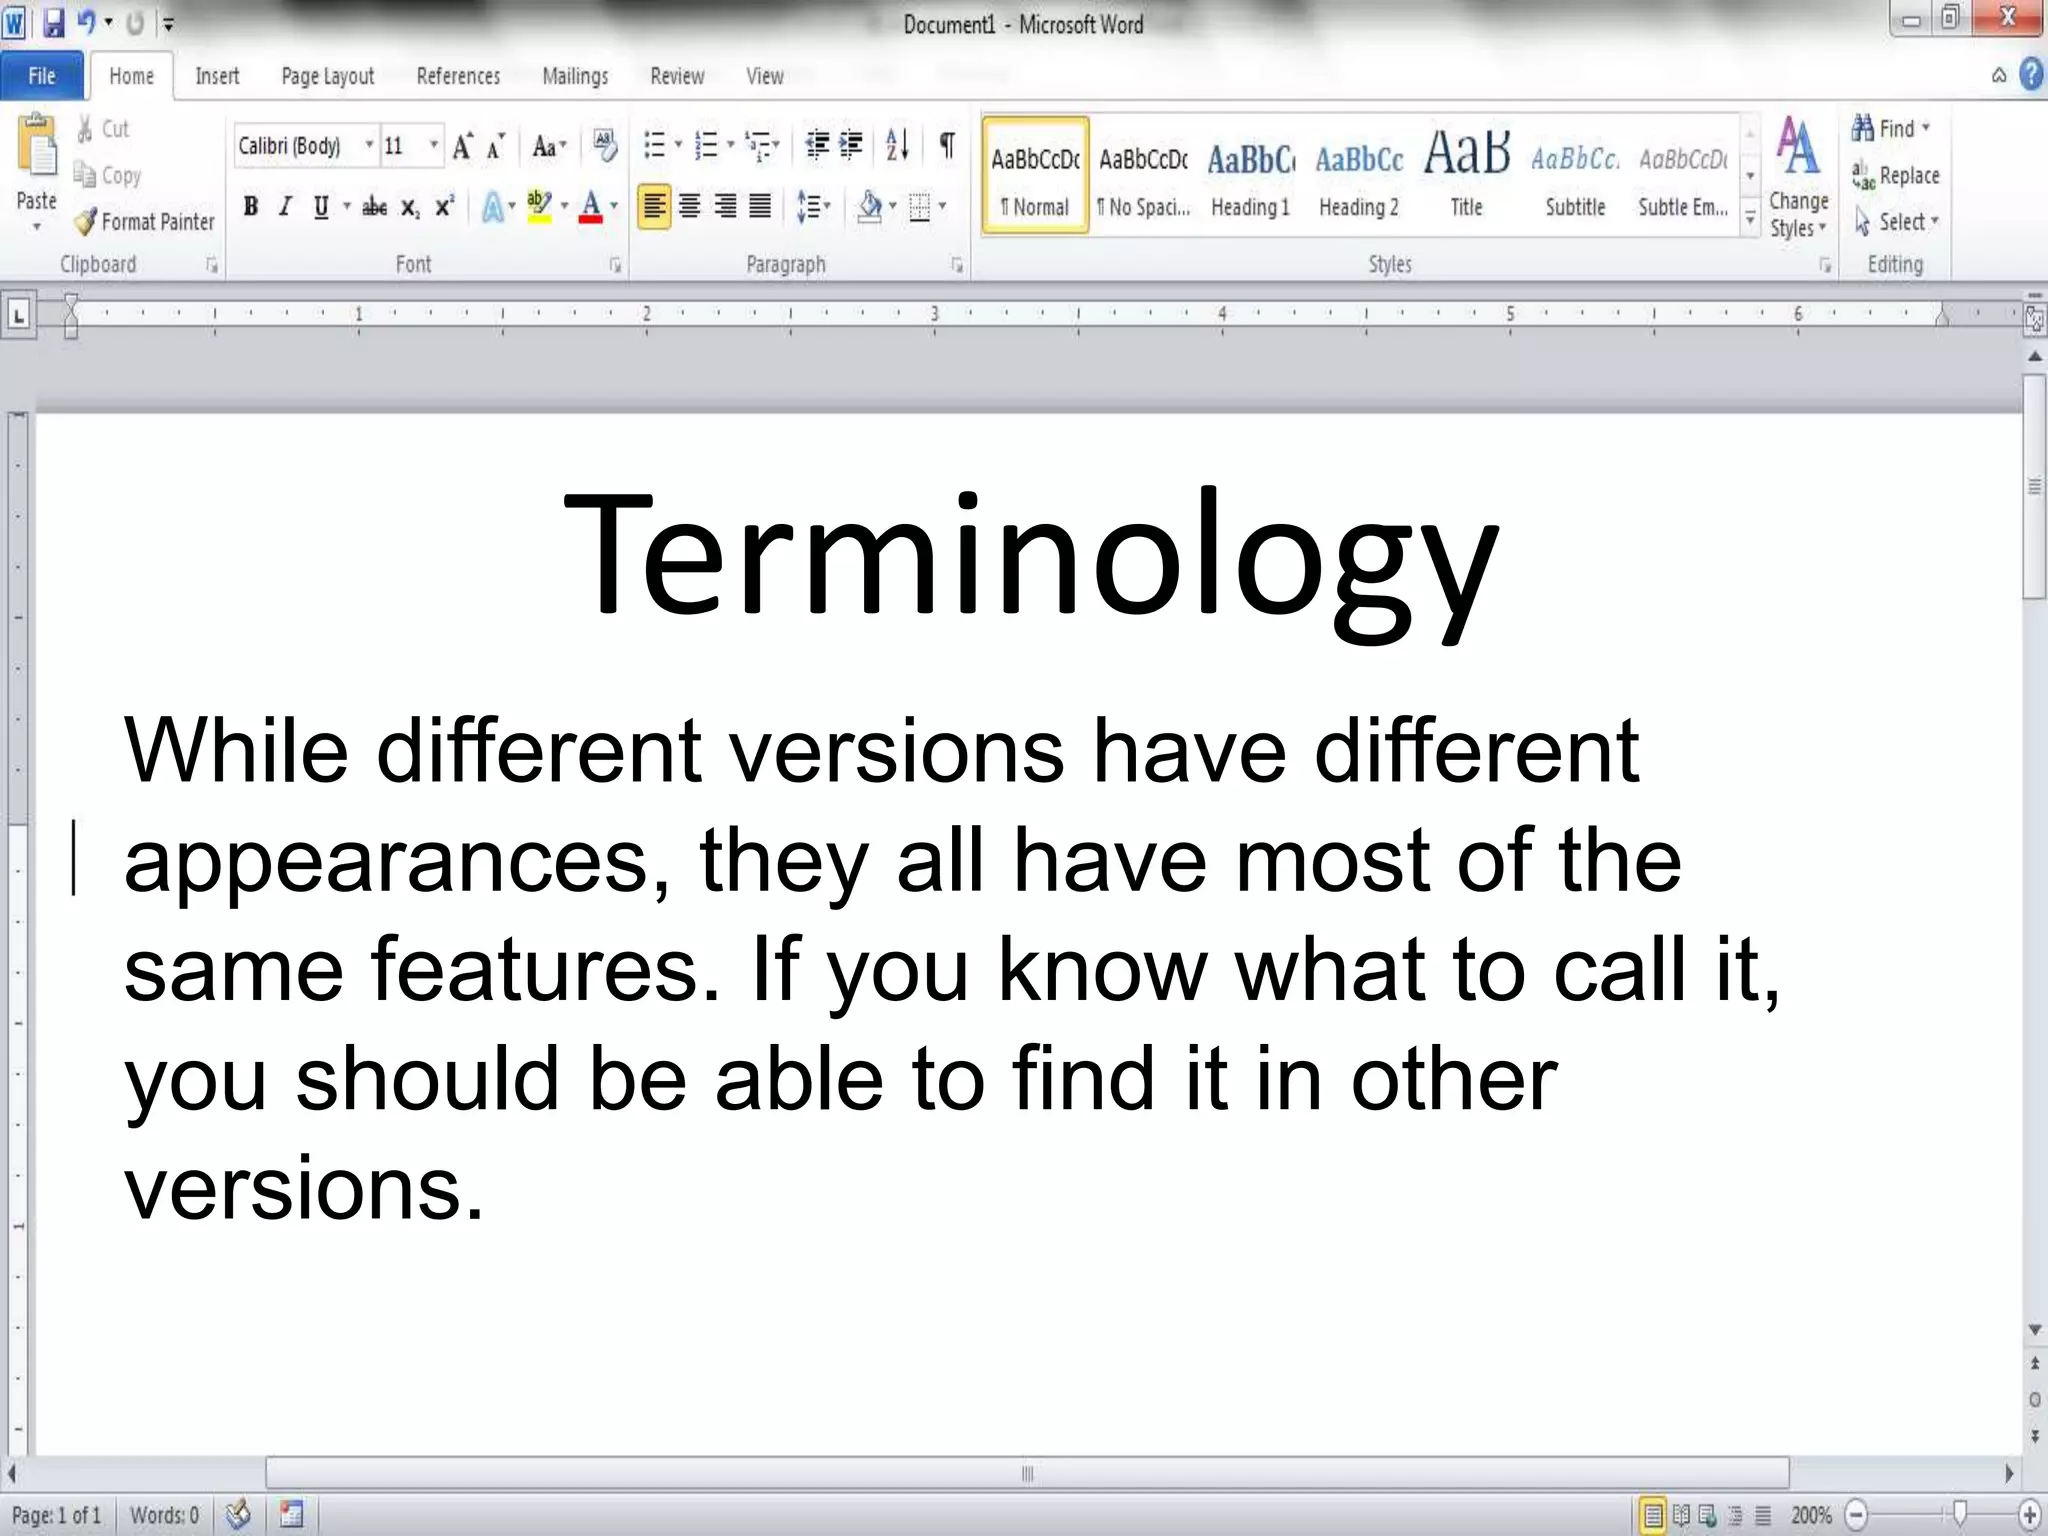This screenshot has height=1536, width=2048.
Task: Click the Multilevel List icon
Action: pyautogui.click(x=758, y=146)
